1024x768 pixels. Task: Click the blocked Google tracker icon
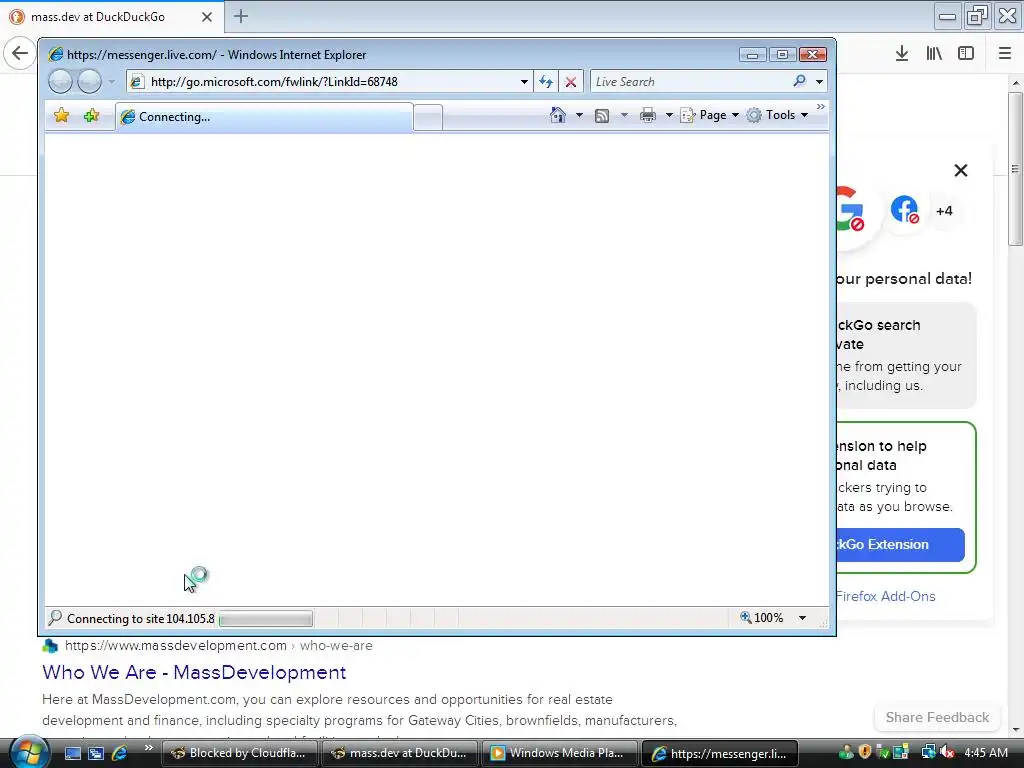tap(851, 210)
